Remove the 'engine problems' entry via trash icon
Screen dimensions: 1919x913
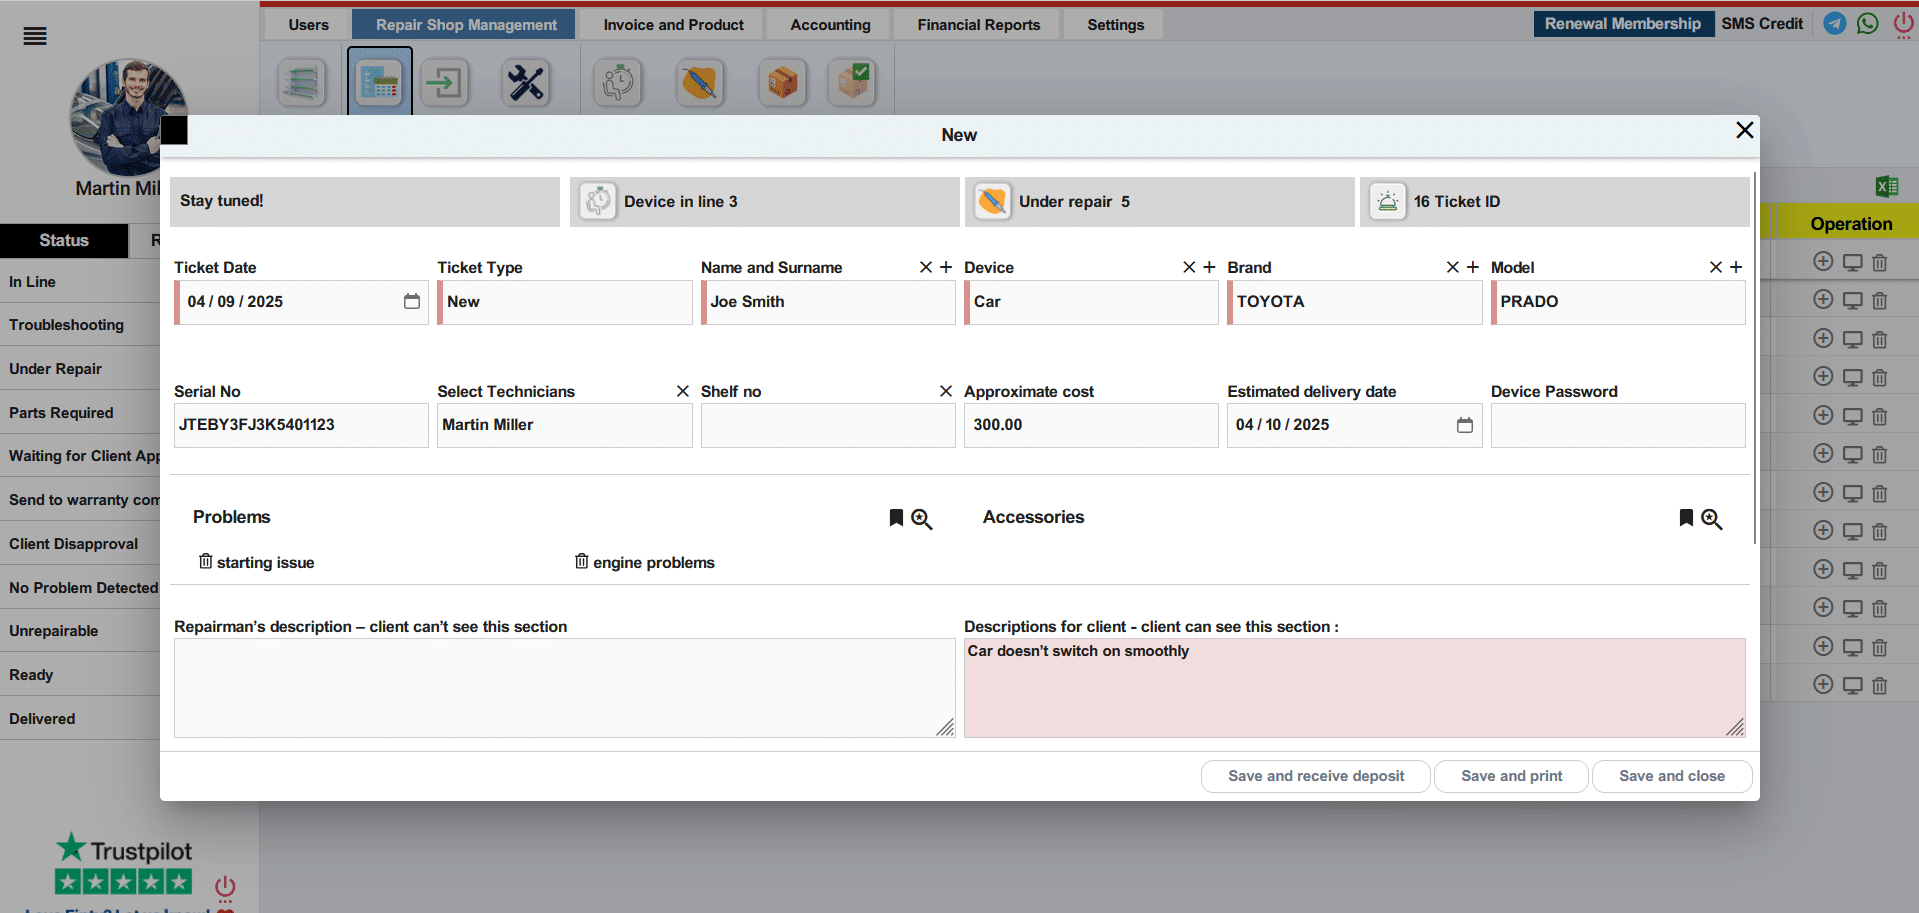click(x=581, y=562)
